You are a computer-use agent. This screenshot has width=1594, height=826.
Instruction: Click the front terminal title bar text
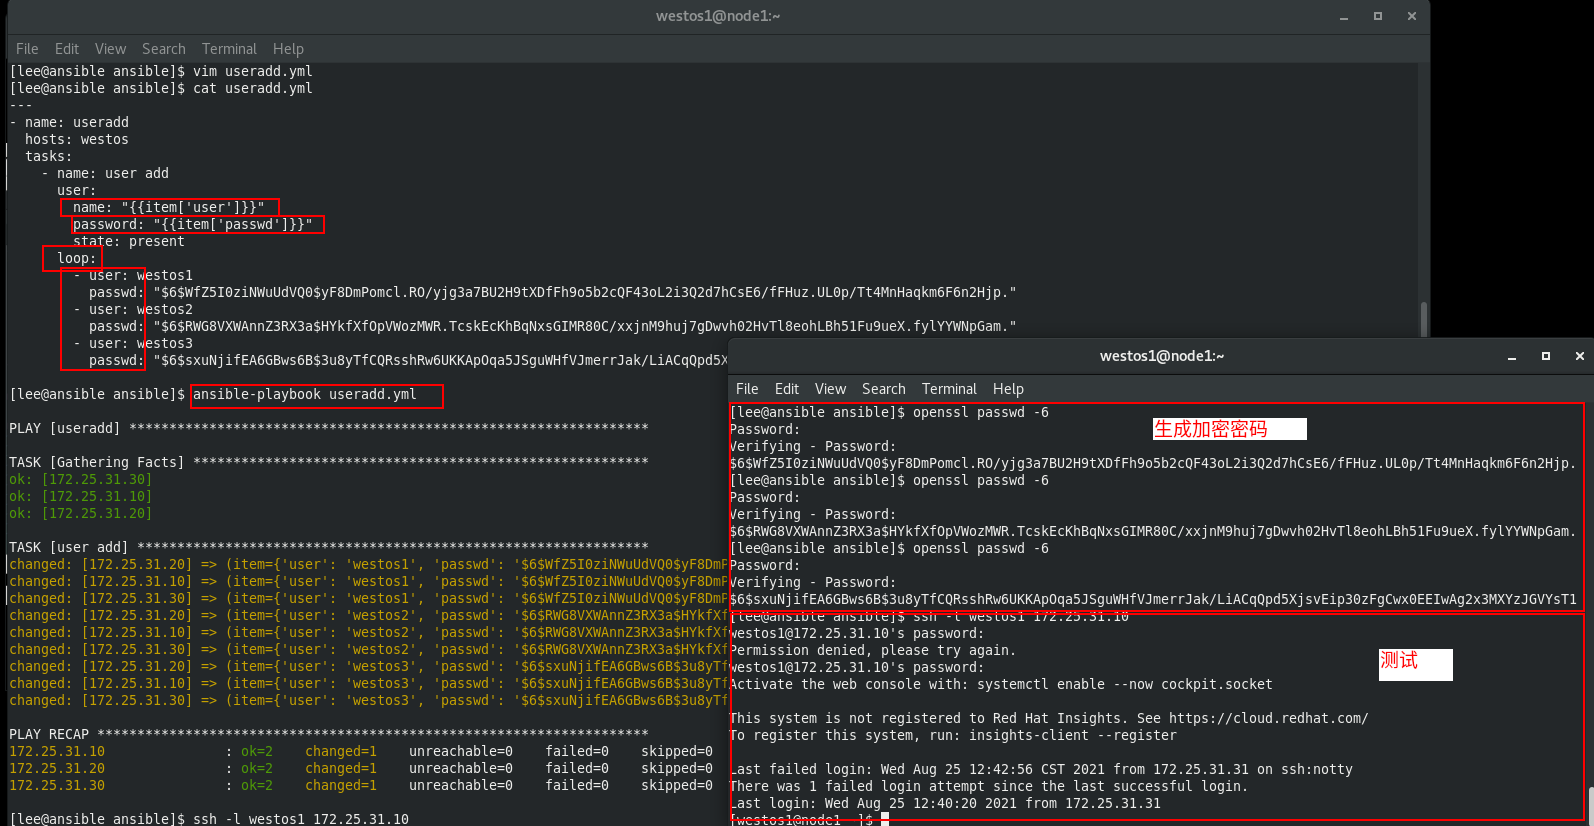coord(1162,356)
